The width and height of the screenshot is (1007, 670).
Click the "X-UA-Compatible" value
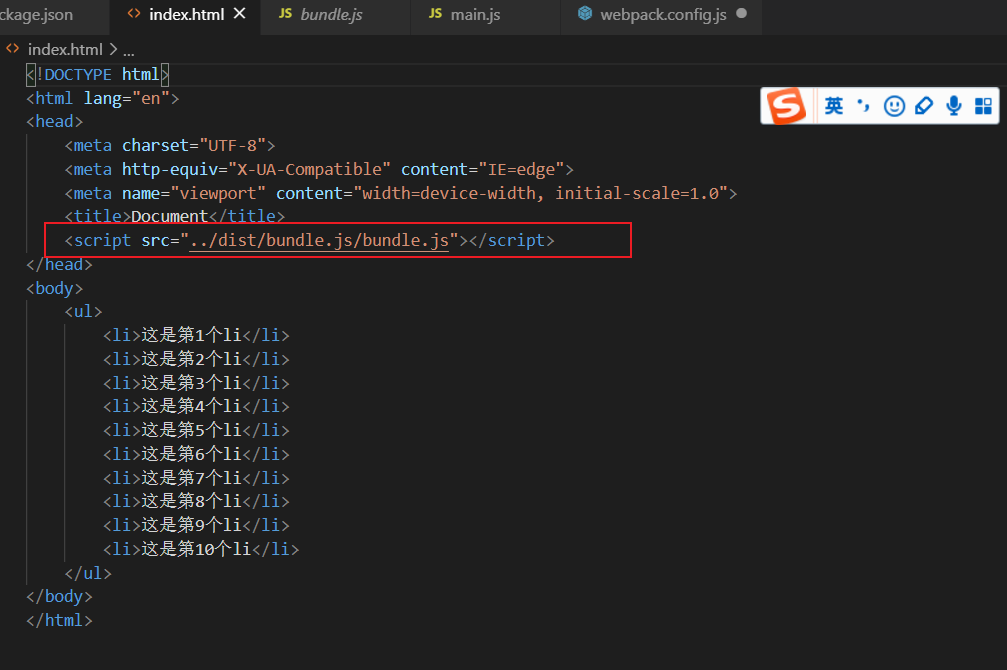(309, 170)
